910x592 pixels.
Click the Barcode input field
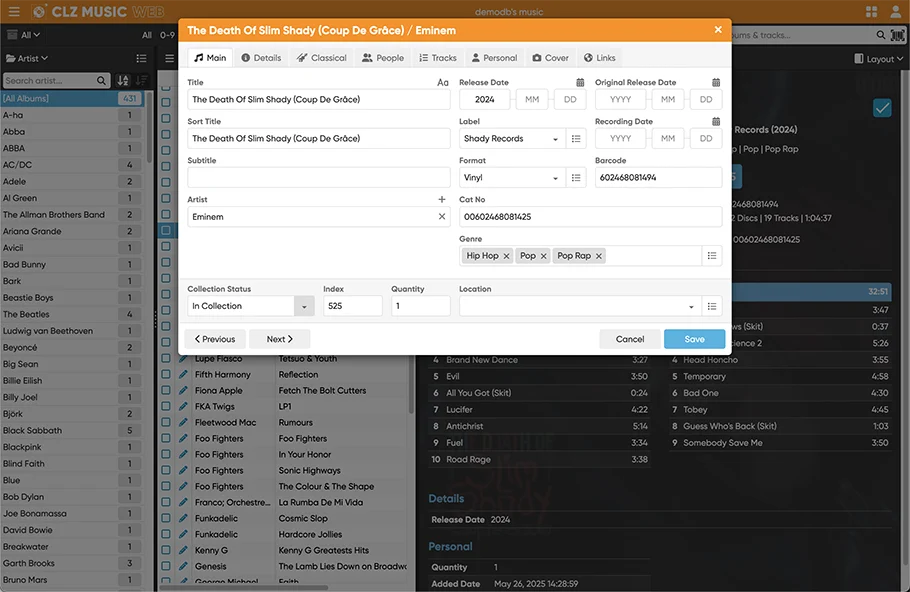658,178
